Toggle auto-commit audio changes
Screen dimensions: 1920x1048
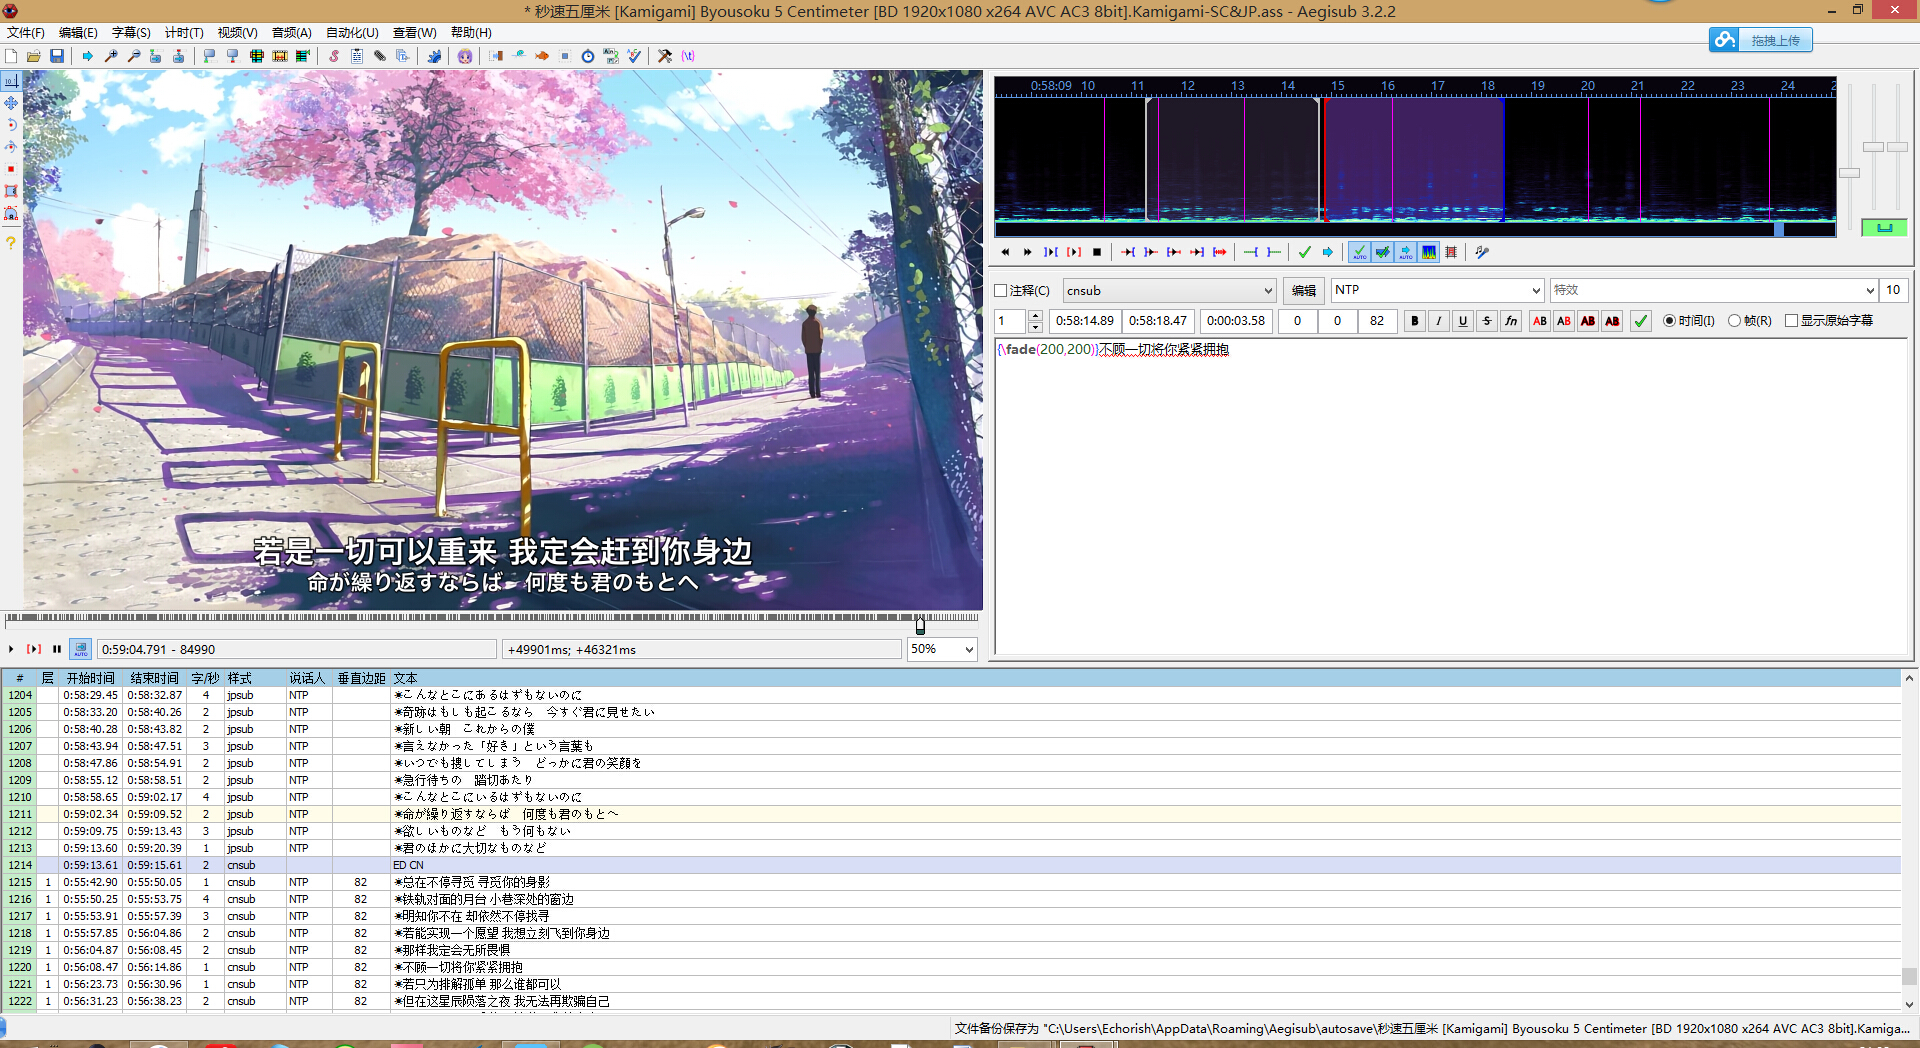coord(1359,252)
